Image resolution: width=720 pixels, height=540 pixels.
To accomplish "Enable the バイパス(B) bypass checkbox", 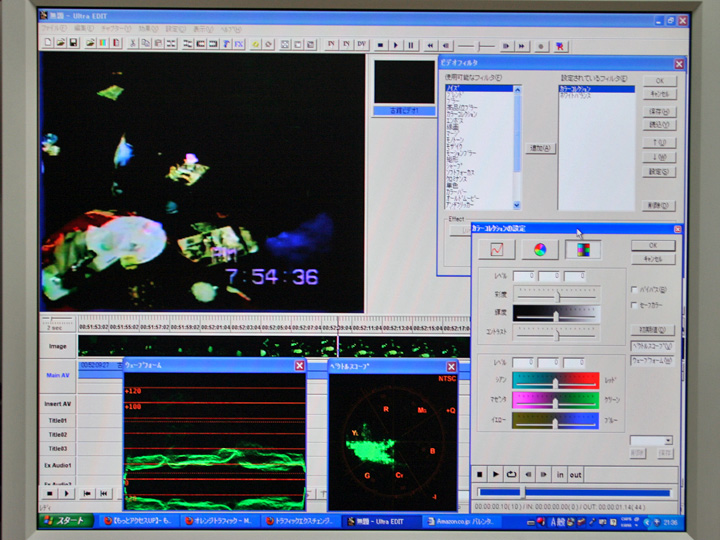I will [634, 289].
